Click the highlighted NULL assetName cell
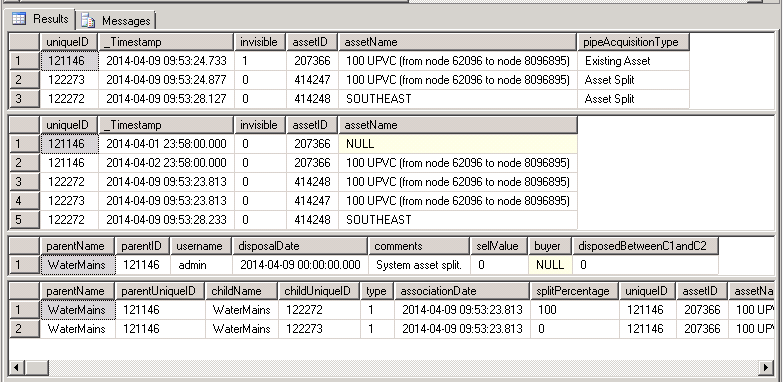Image resolution: width=783 pixels, height=382 pixels. [x=458, y=144]
